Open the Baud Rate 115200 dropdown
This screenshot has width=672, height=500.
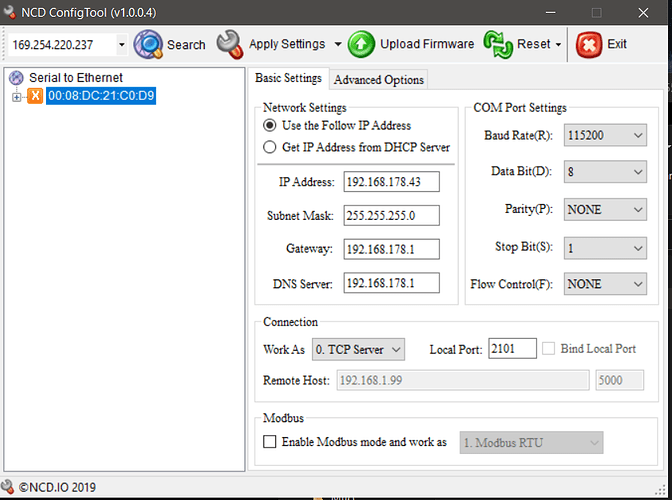(605, 135)
